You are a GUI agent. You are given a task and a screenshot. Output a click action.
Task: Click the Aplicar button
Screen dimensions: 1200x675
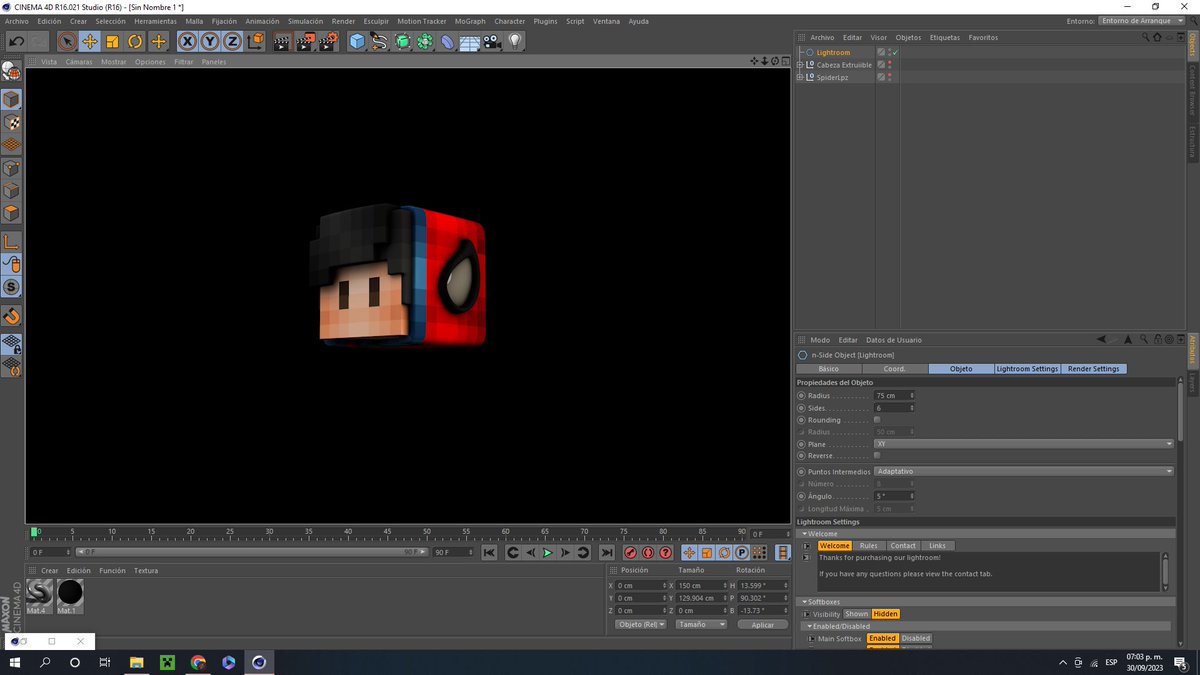[762, 624]
